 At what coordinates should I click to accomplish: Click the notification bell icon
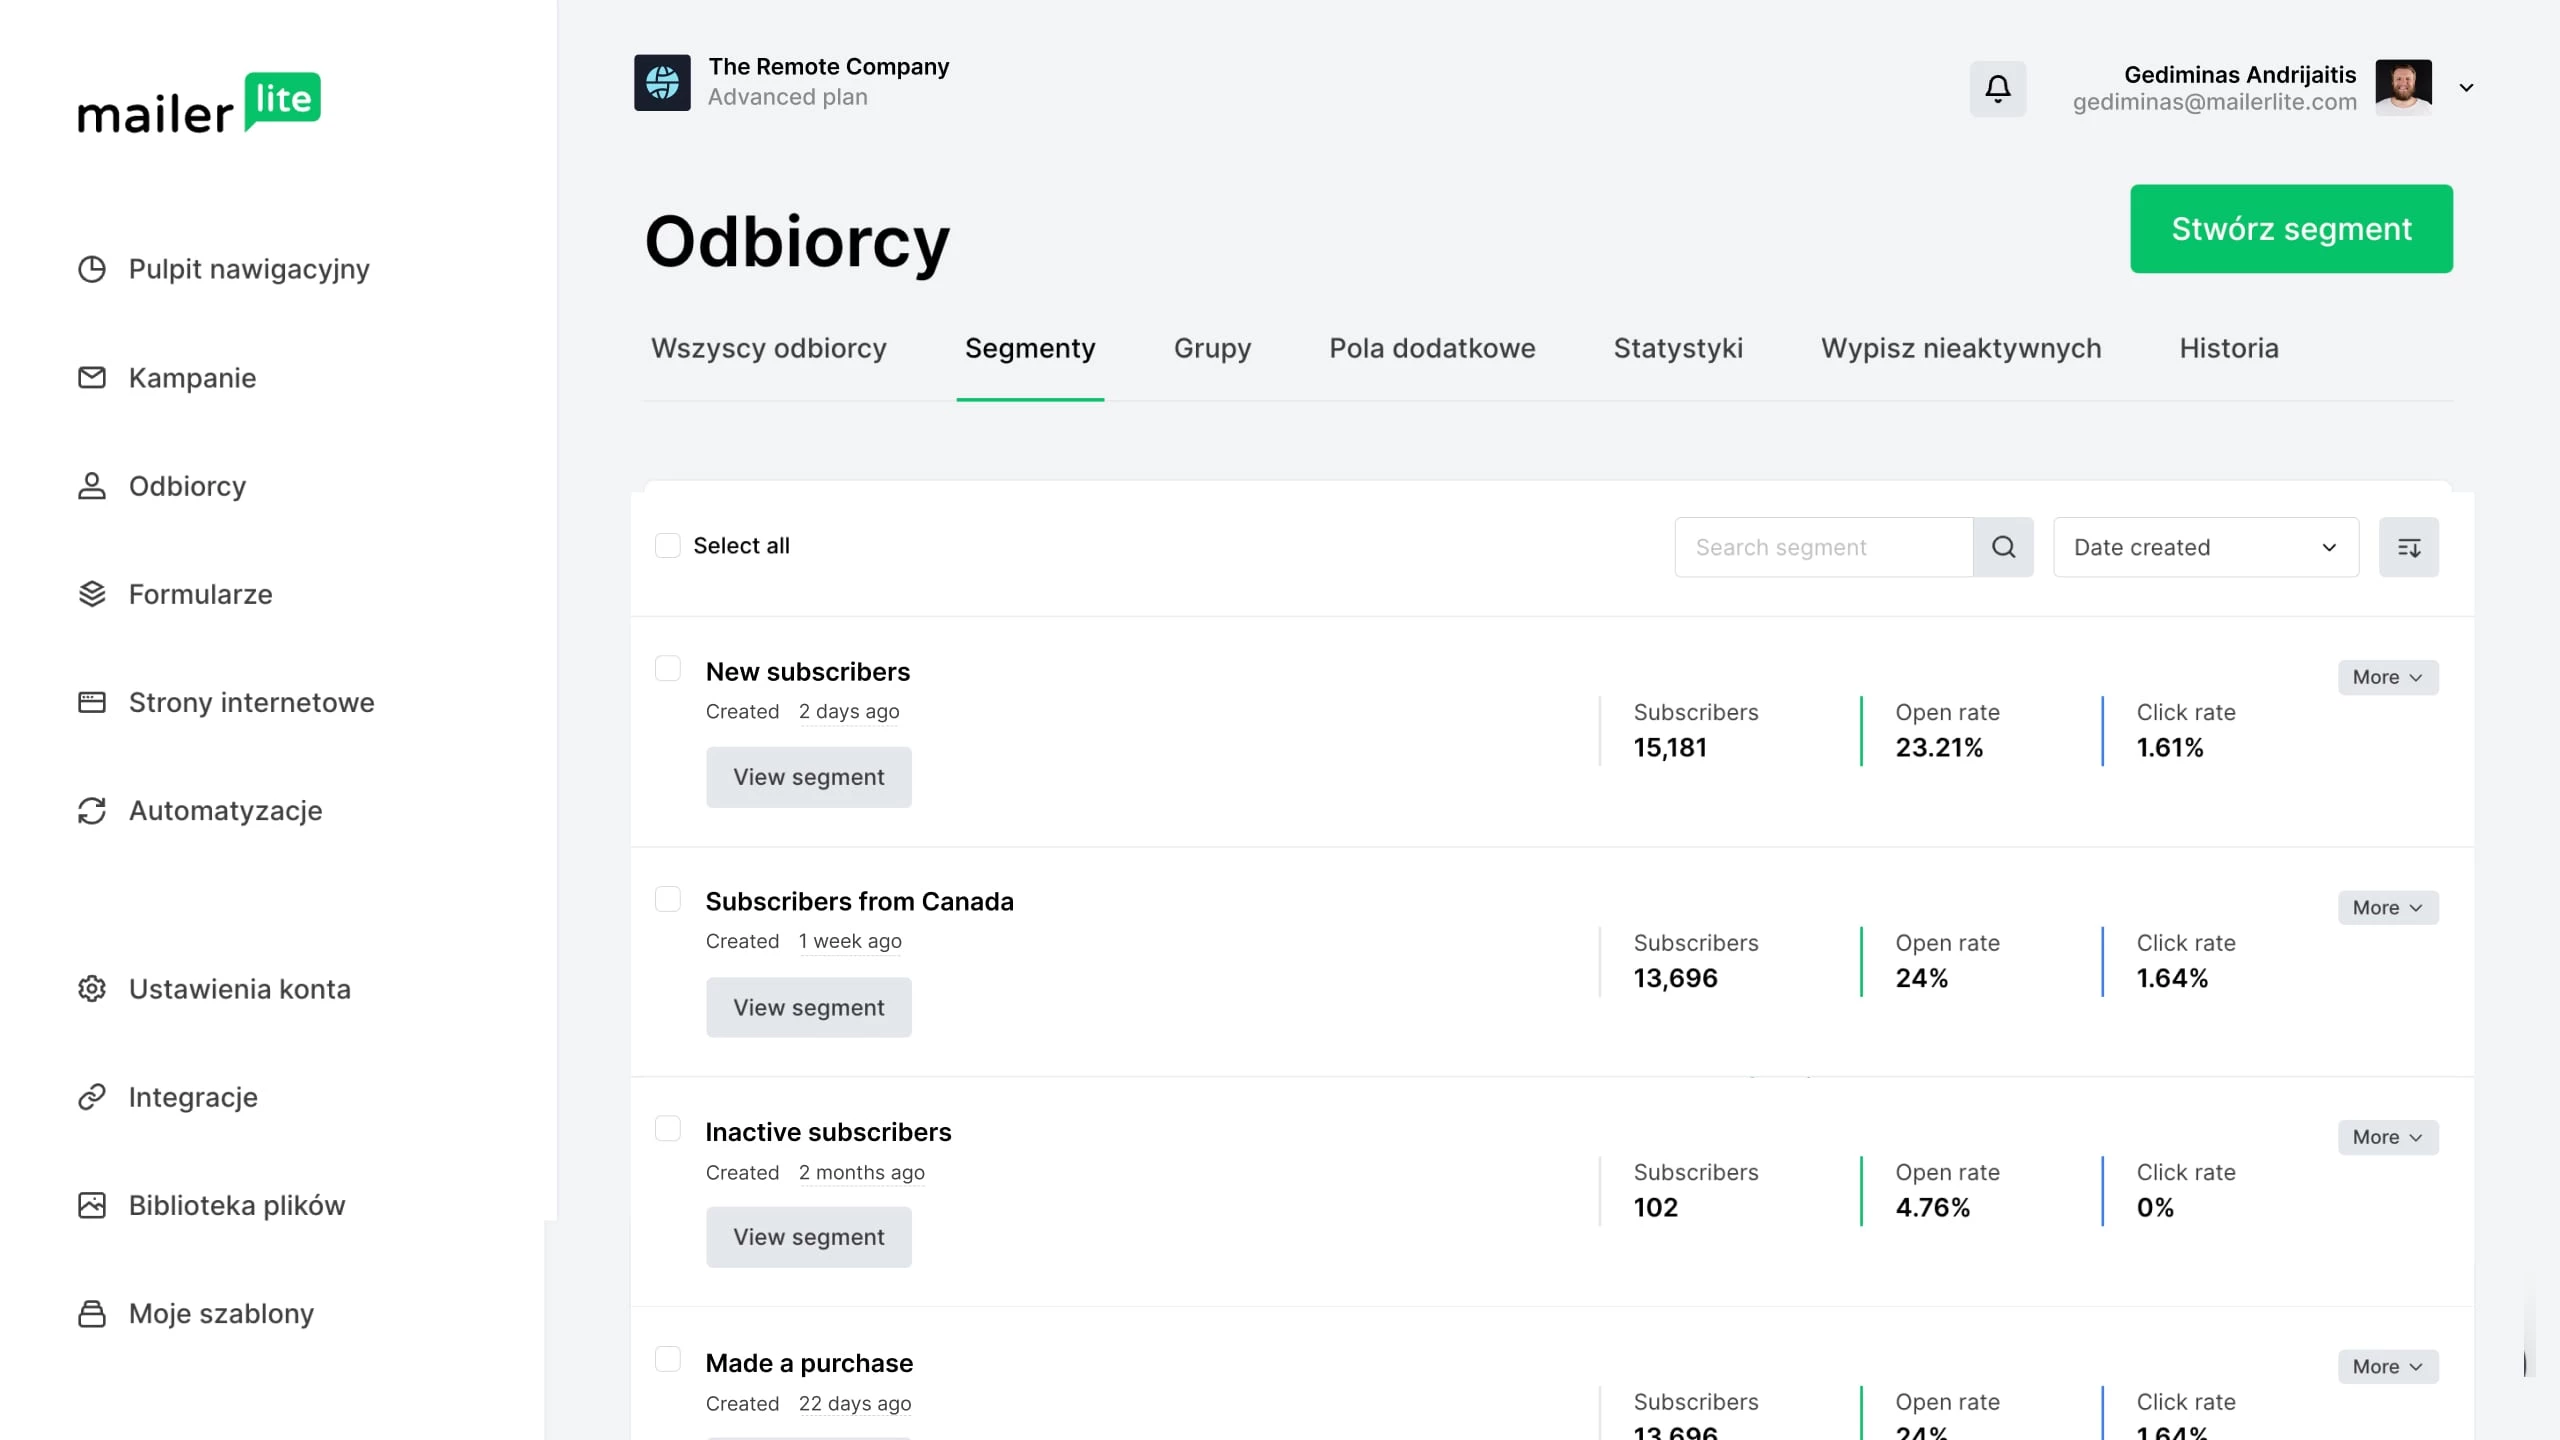pyautogui.click(x=1997, y=89)
